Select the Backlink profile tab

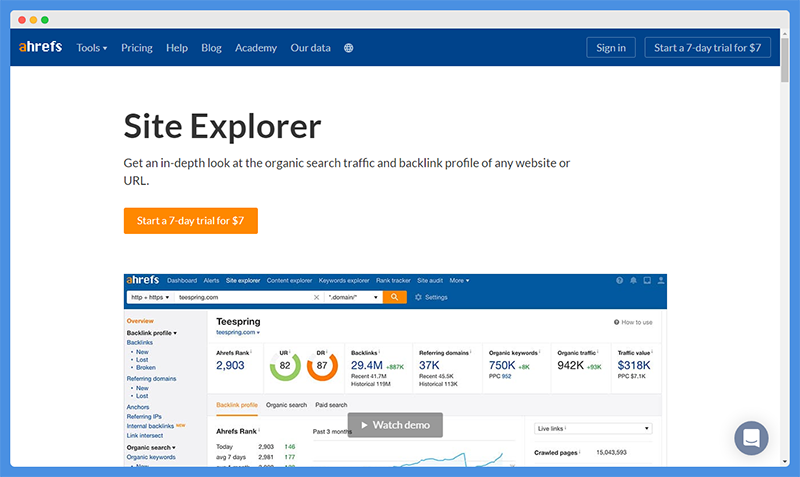(x=237, y=405)
